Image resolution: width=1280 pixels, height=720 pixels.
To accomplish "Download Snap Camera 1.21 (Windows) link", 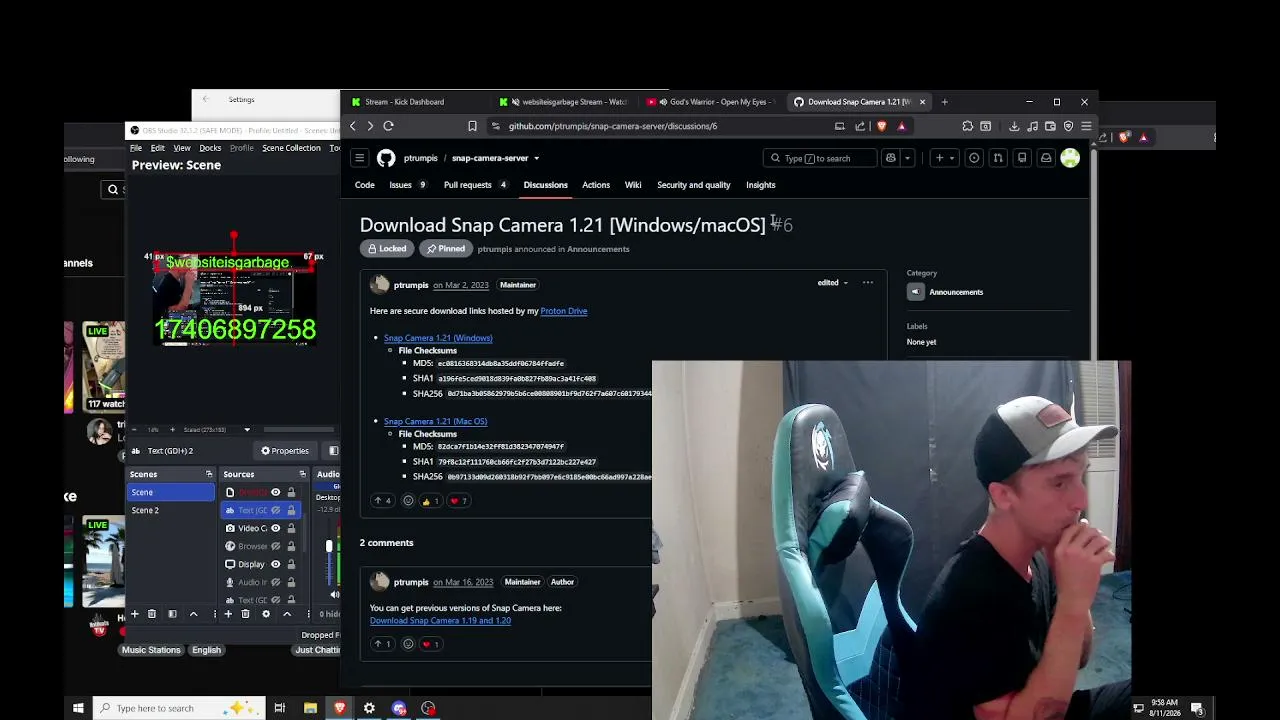I will tap(438, 338).
